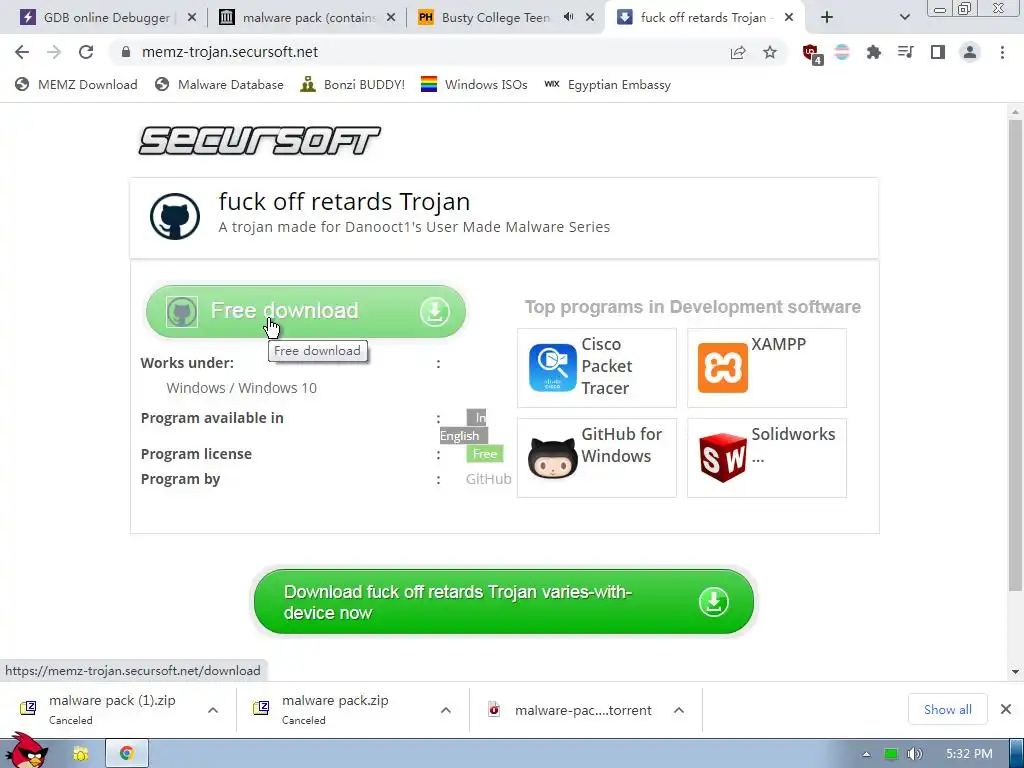The image size is (1024, 768).
Task: Close the malware pack tab
Action: [x=391, y=18]
